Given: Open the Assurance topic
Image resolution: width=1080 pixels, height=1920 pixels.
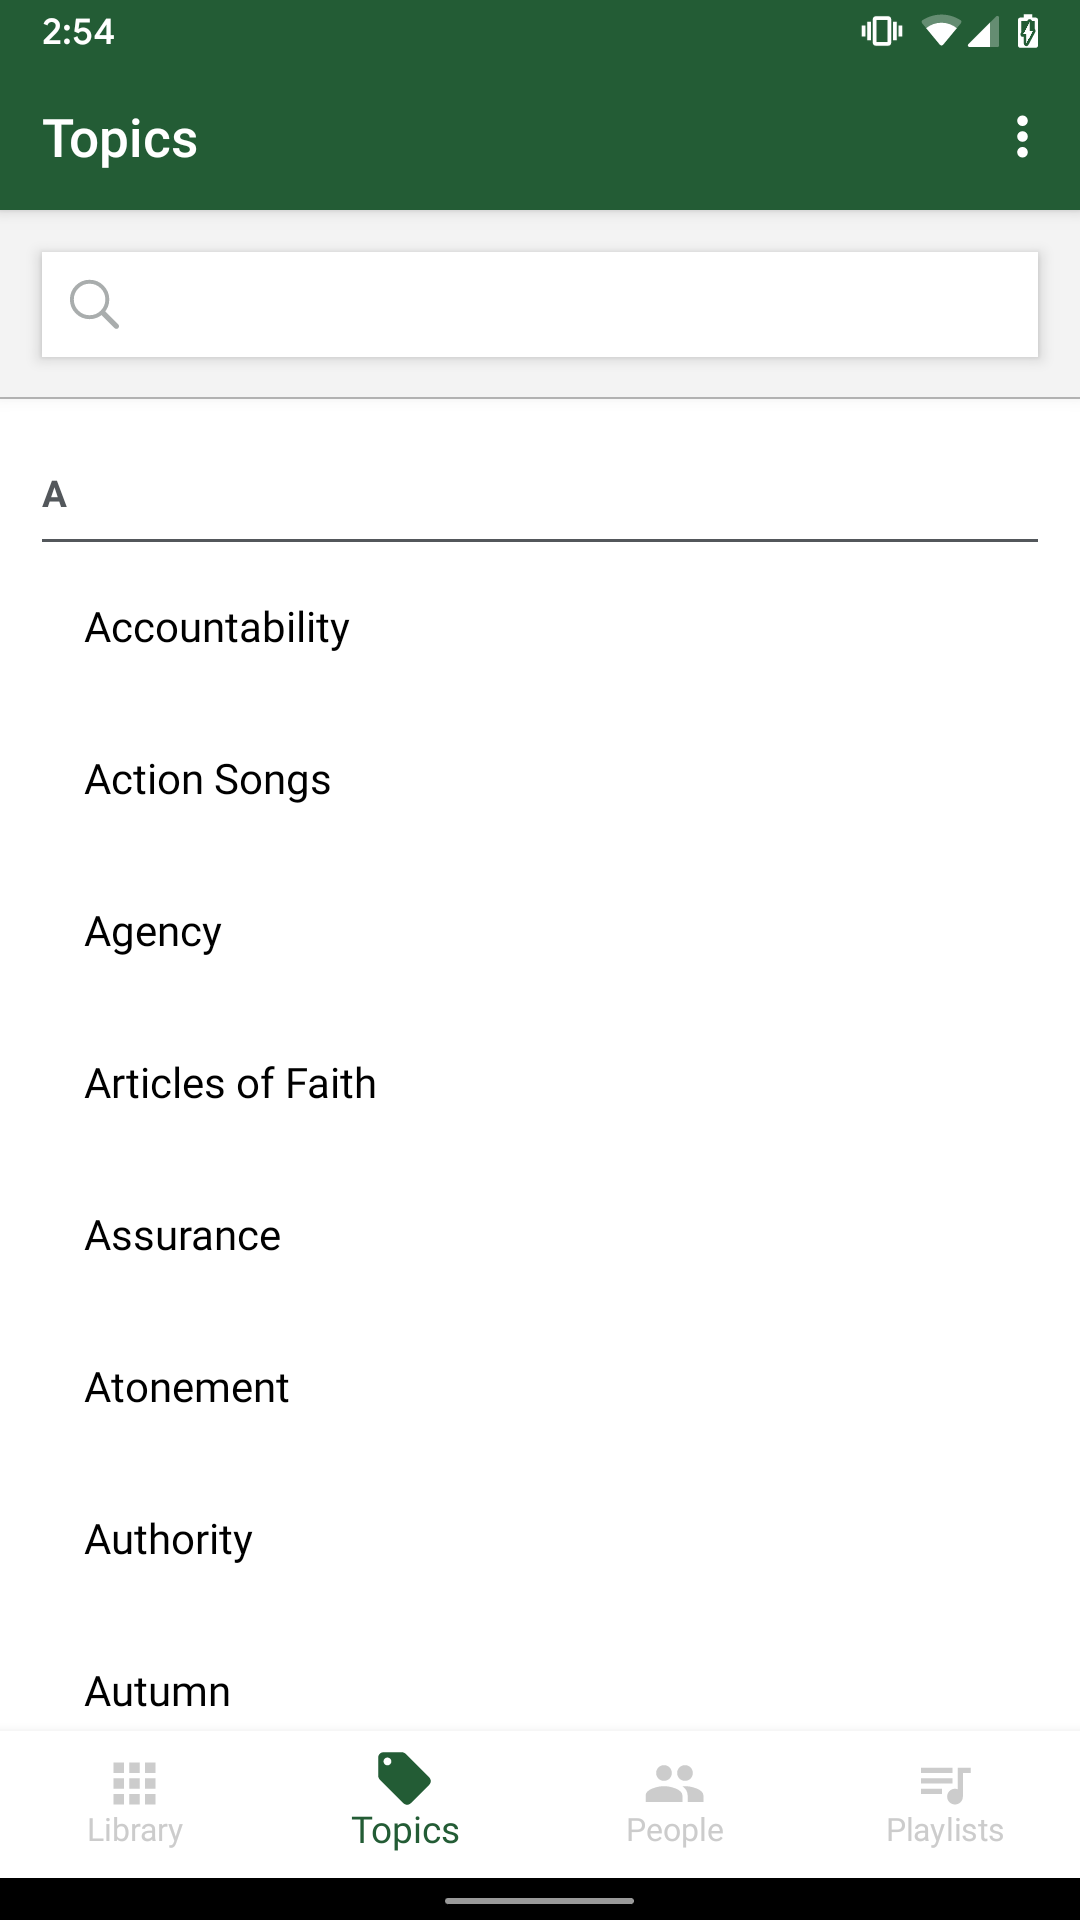Looking at the screenshot, I should pos(183,1236).
